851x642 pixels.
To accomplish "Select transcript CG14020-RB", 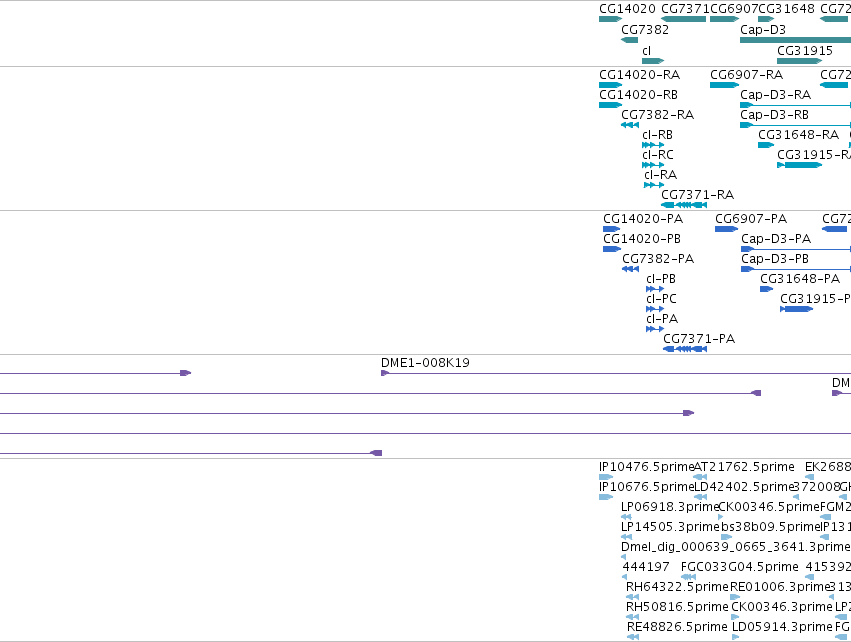I will 638,95.
